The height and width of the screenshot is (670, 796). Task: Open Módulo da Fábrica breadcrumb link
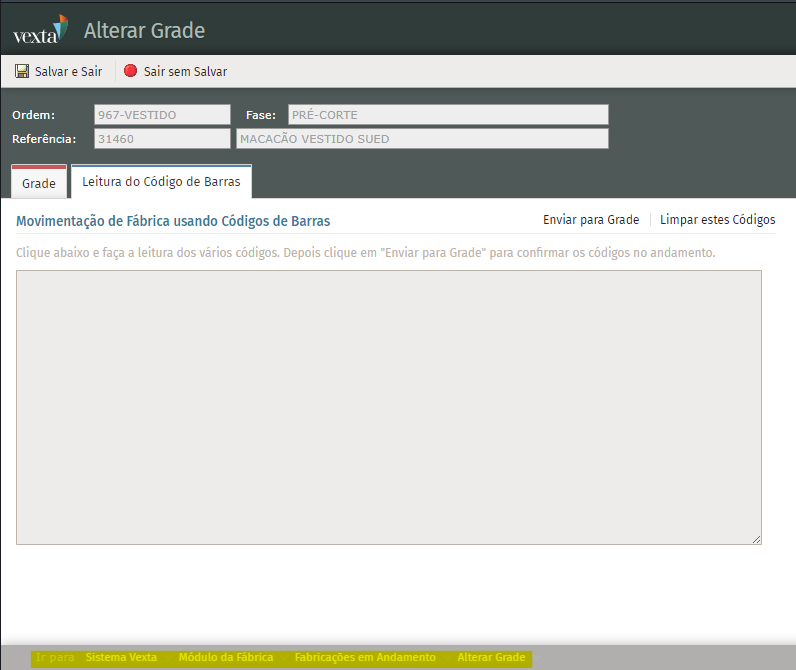pos(225,658)
